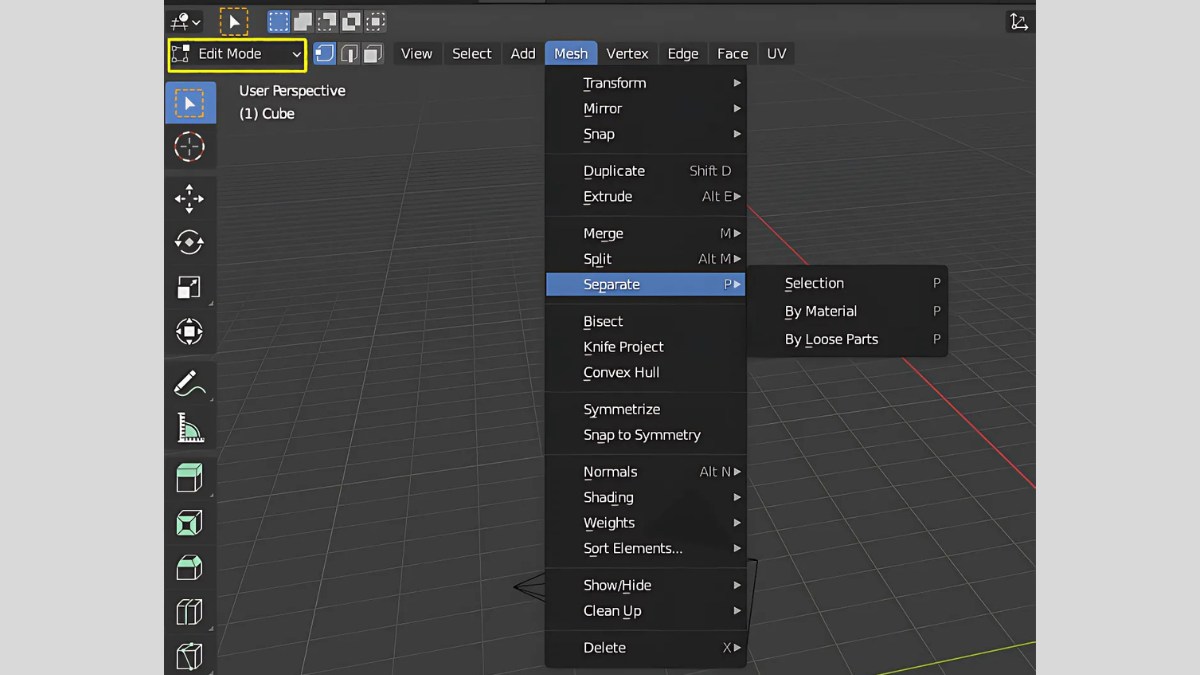Open the Edge menu

coord(683,54)
